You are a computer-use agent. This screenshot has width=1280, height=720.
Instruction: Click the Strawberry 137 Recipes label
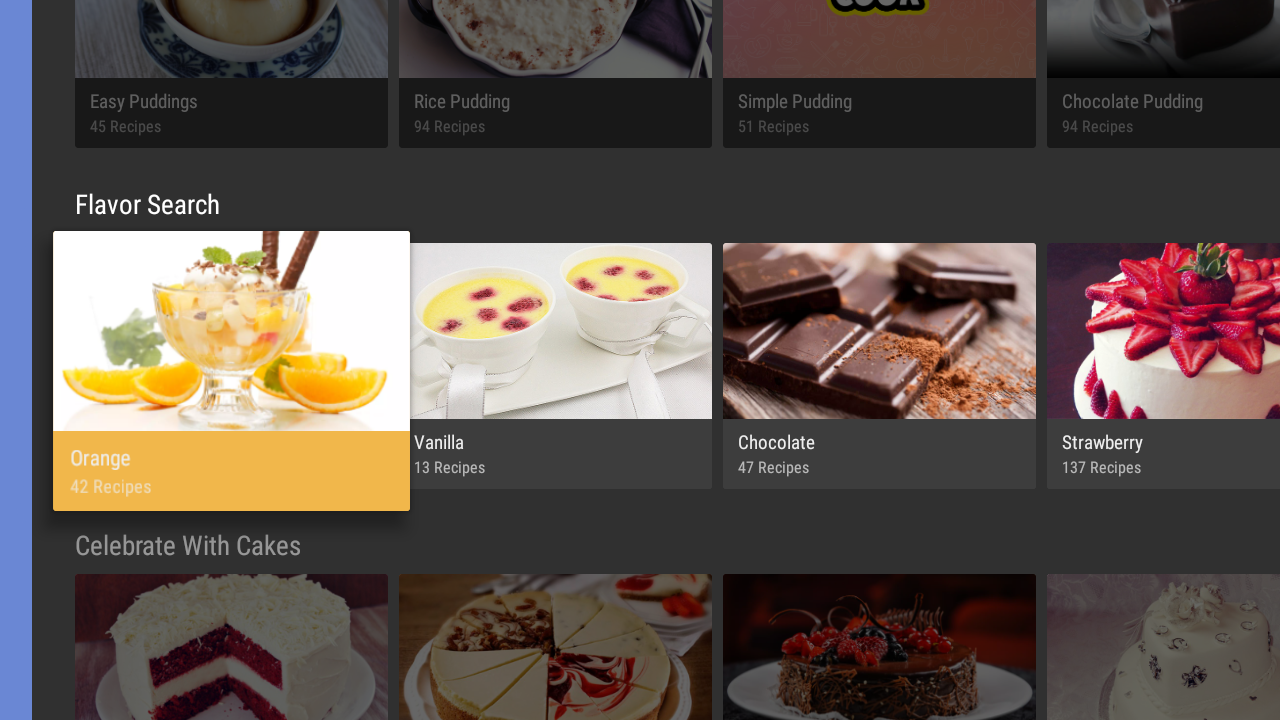pos(1102,455)
